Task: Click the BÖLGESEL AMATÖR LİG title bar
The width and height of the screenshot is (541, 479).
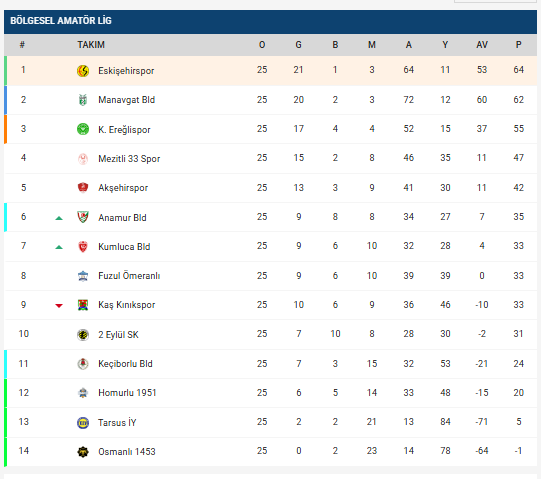Action: [x=270, y=22]
